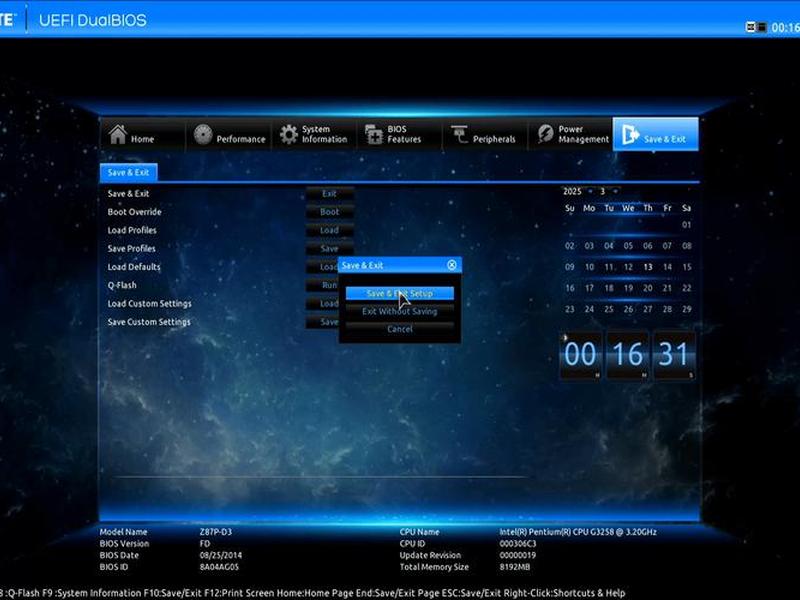Click the hours digit 00 on clock
This screenshot has height=600, width=800.
[581, 355]
